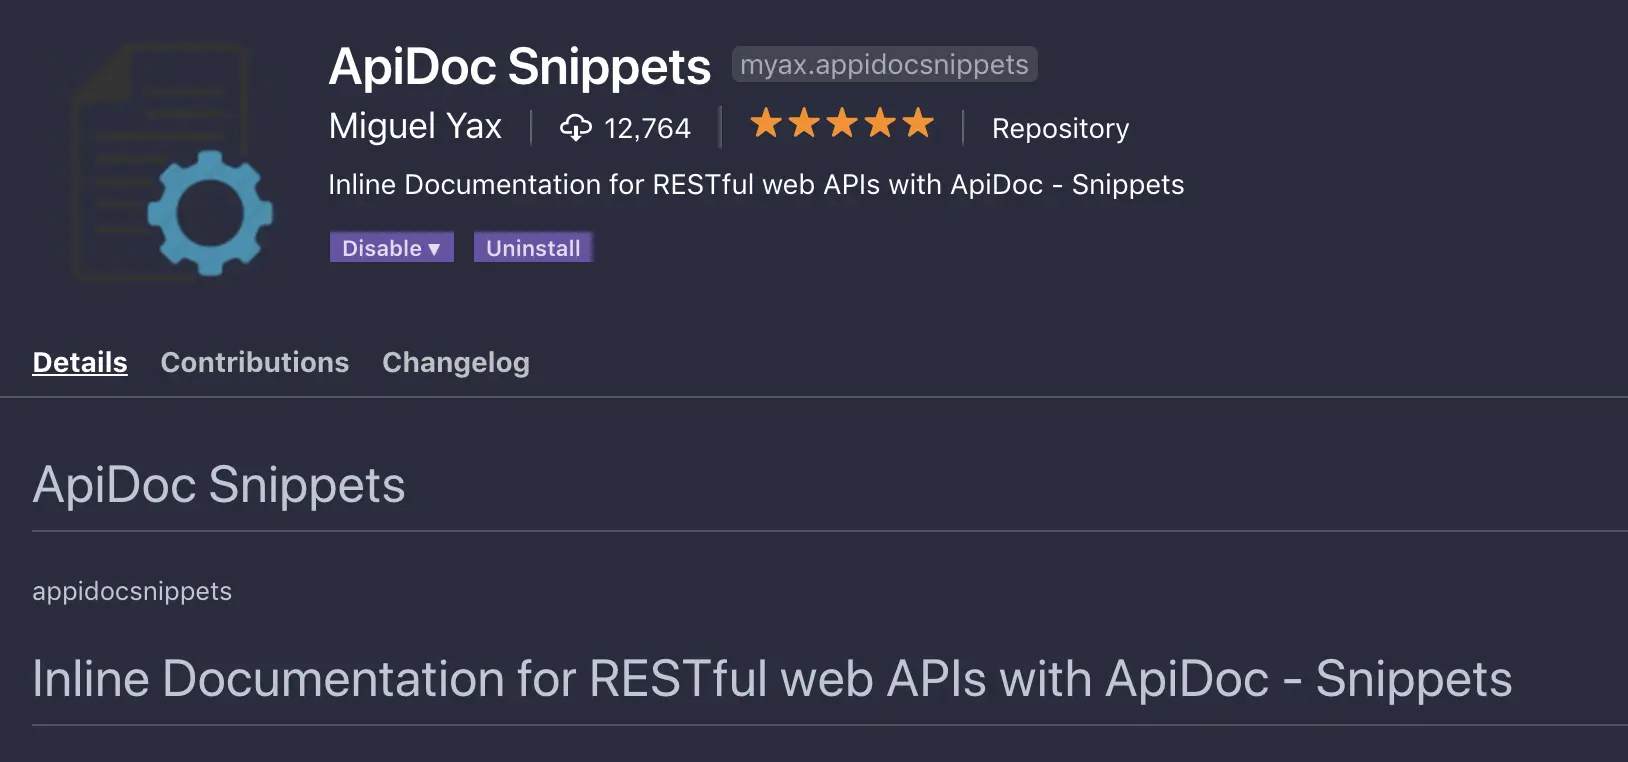
Task: Open the Repository link
Action: point(1060,129)
